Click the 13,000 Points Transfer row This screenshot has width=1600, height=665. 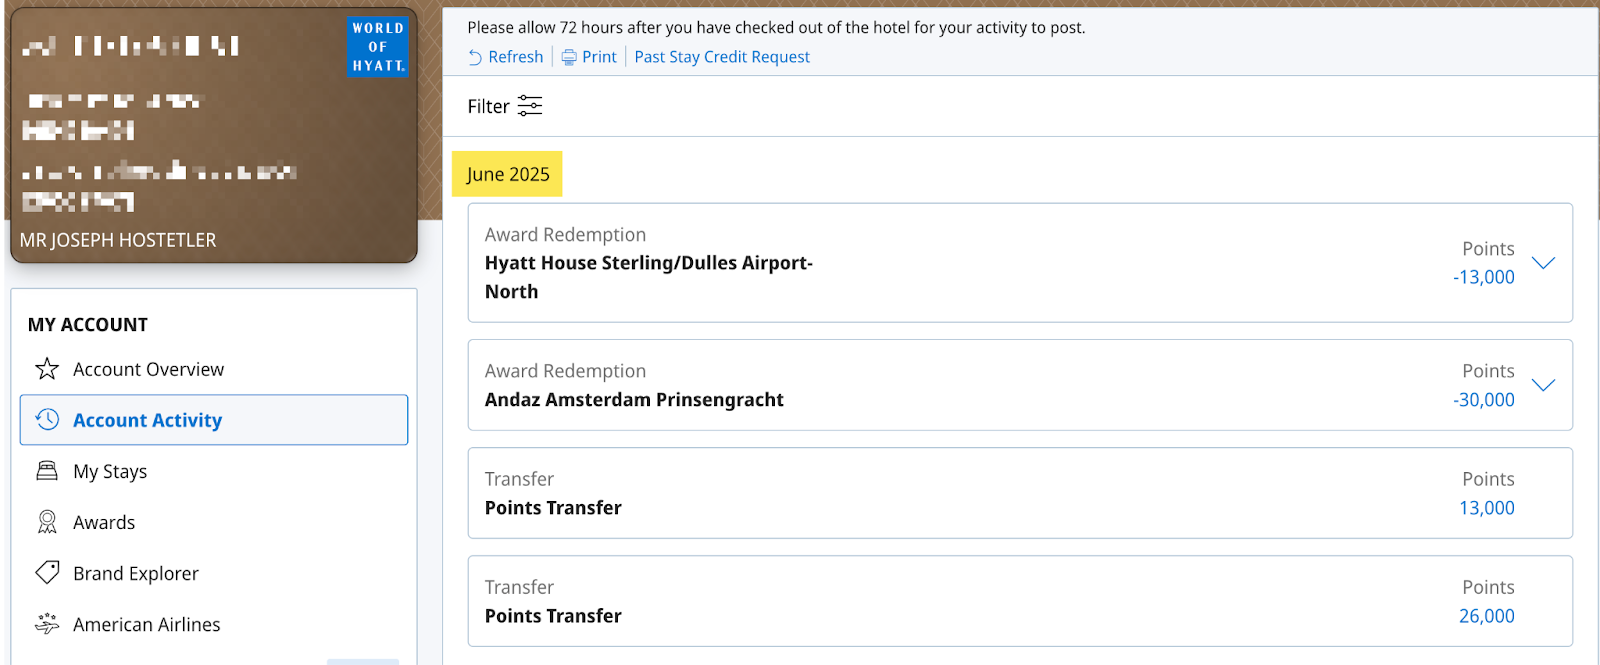[1019, 493]
